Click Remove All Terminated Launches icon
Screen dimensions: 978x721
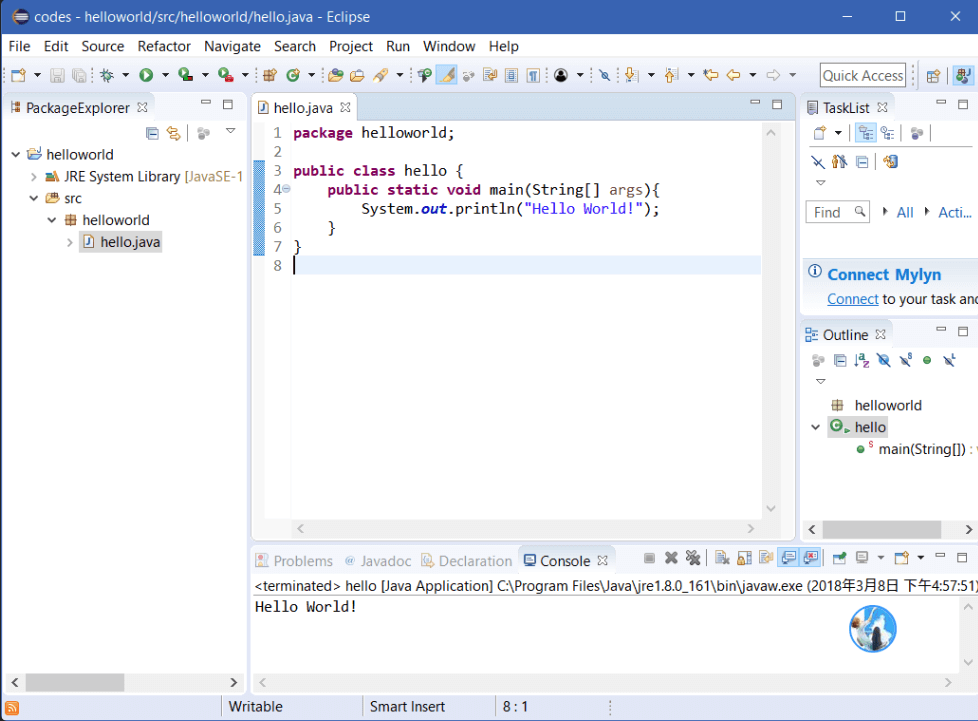coord(693,558)
